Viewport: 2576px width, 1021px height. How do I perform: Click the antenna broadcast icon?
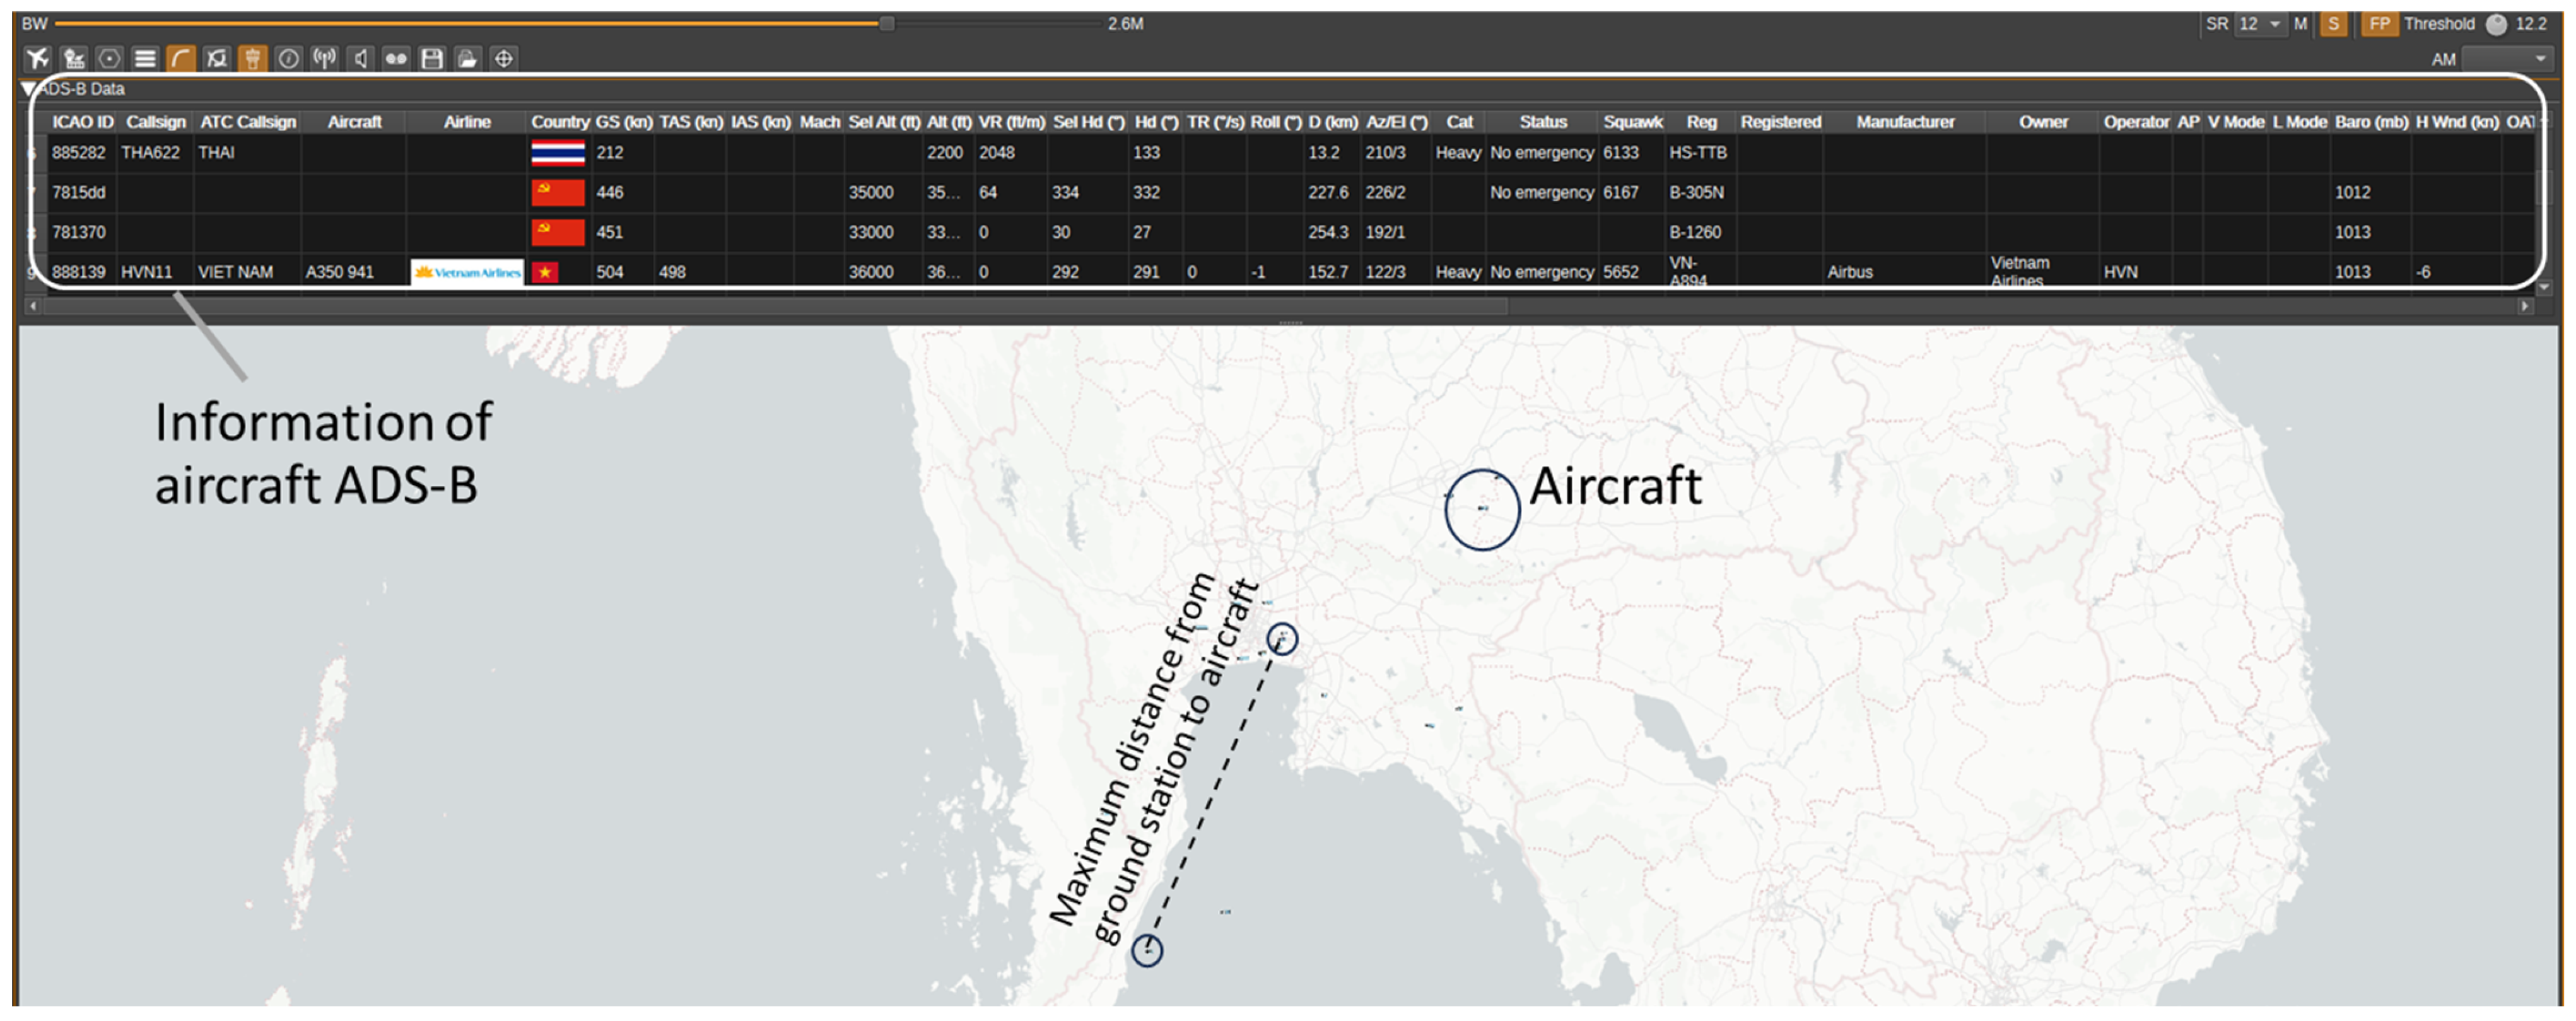[x=324, y=59]
